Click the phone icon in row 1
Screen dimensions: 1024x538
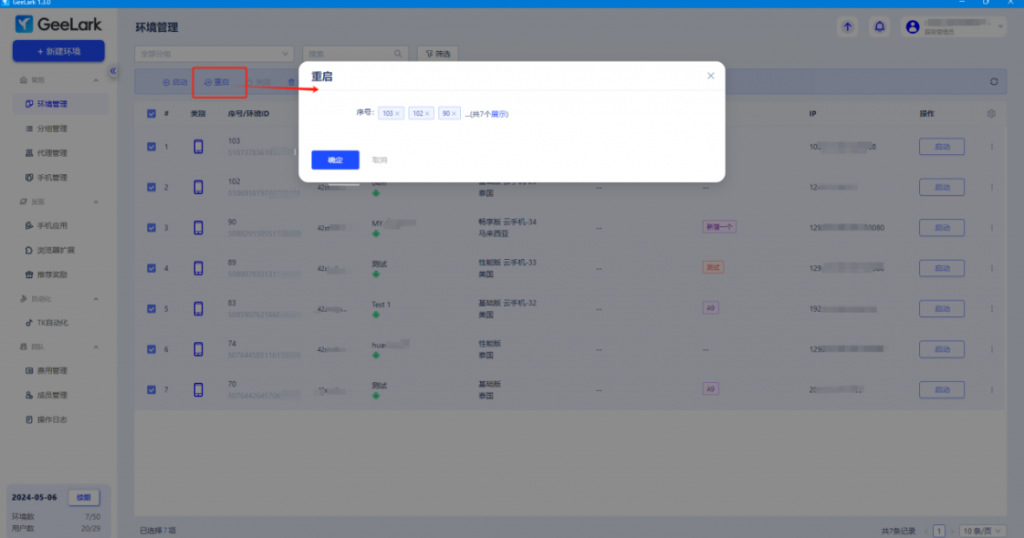[198, 147]
